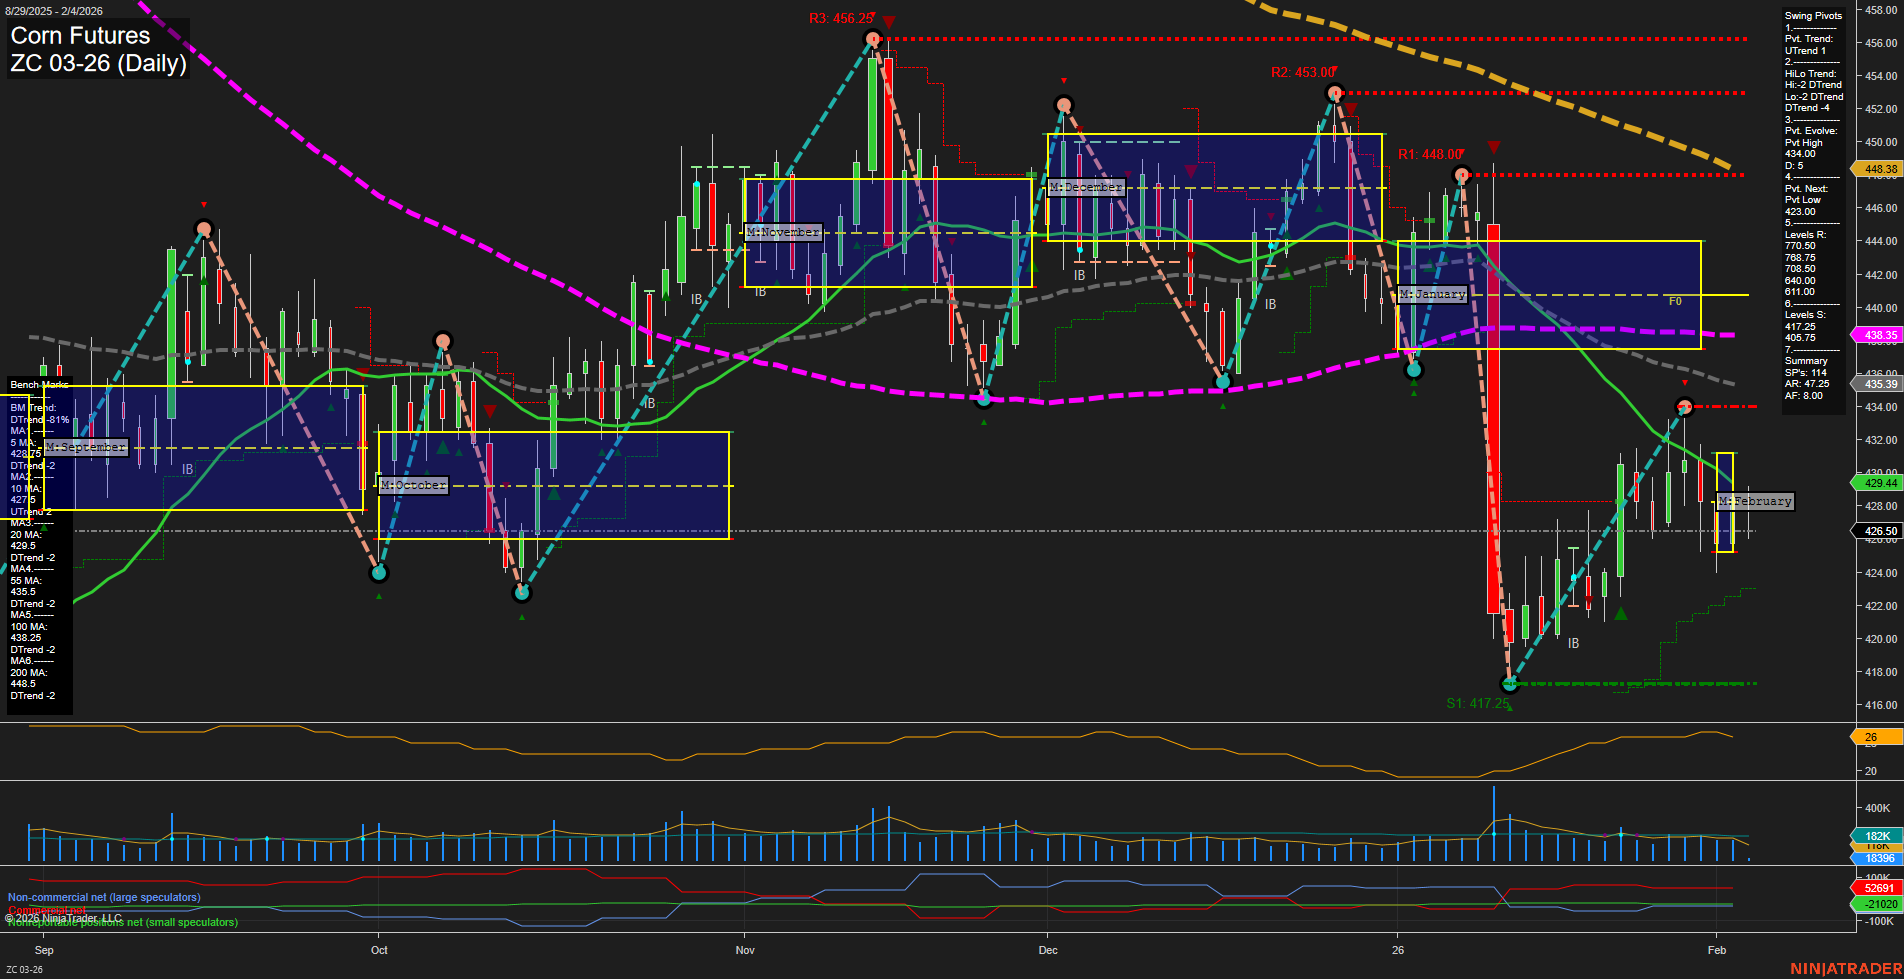Image resolution: width=1904 pixels, height=979 pixels.
Task: Click the © 2026 NinjaTrader, LLC copyright text
Action: click(64, 917)
